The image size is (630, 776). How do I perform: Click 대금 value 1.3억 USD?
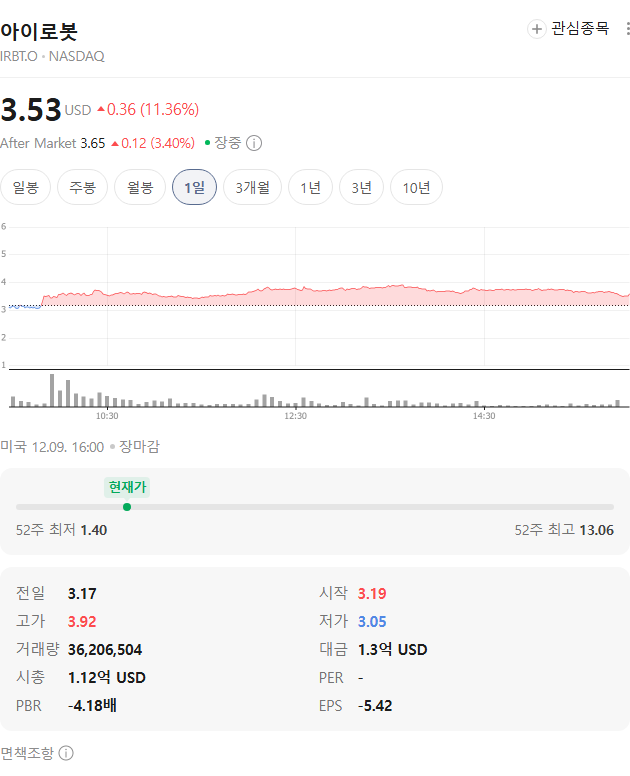point(392,649)
